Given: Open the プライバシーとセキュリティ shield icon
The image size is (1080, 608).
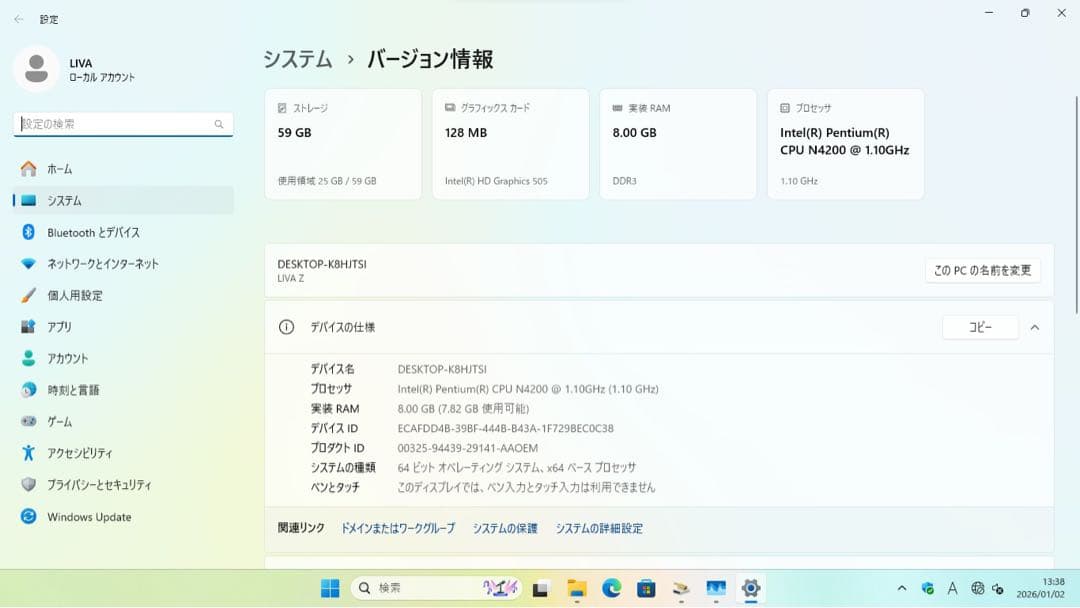Looking at the screenshot, I should (x=28, y=484).
